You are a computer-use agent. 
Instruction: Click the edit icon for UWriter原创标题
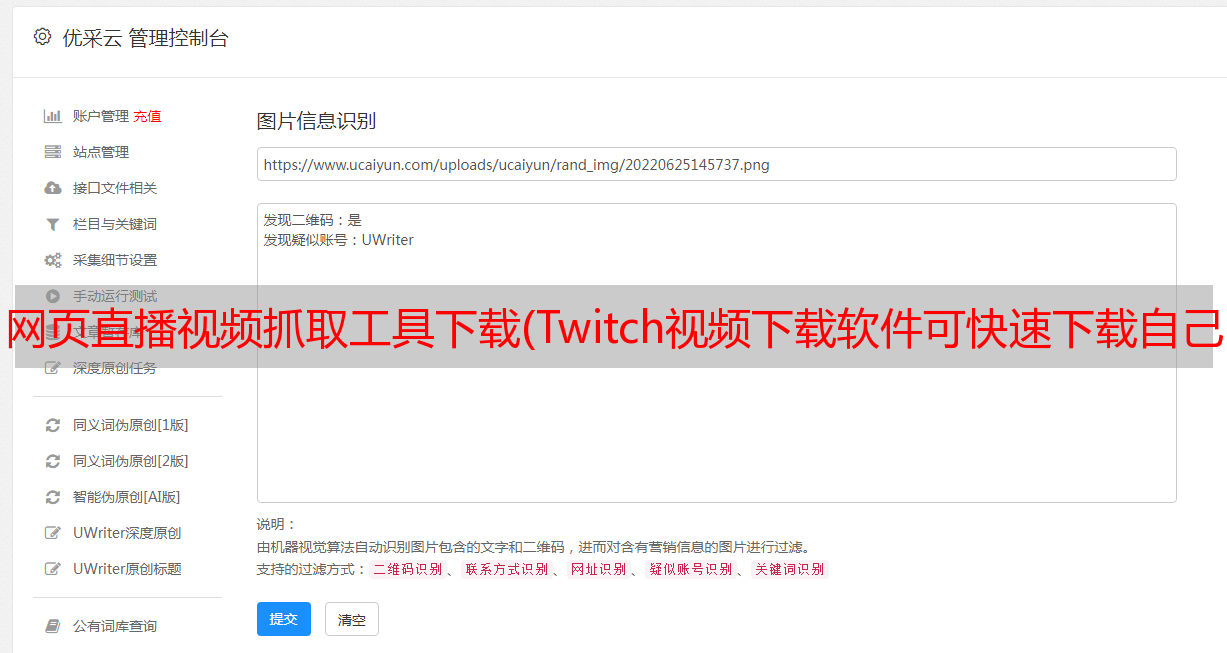53,569
